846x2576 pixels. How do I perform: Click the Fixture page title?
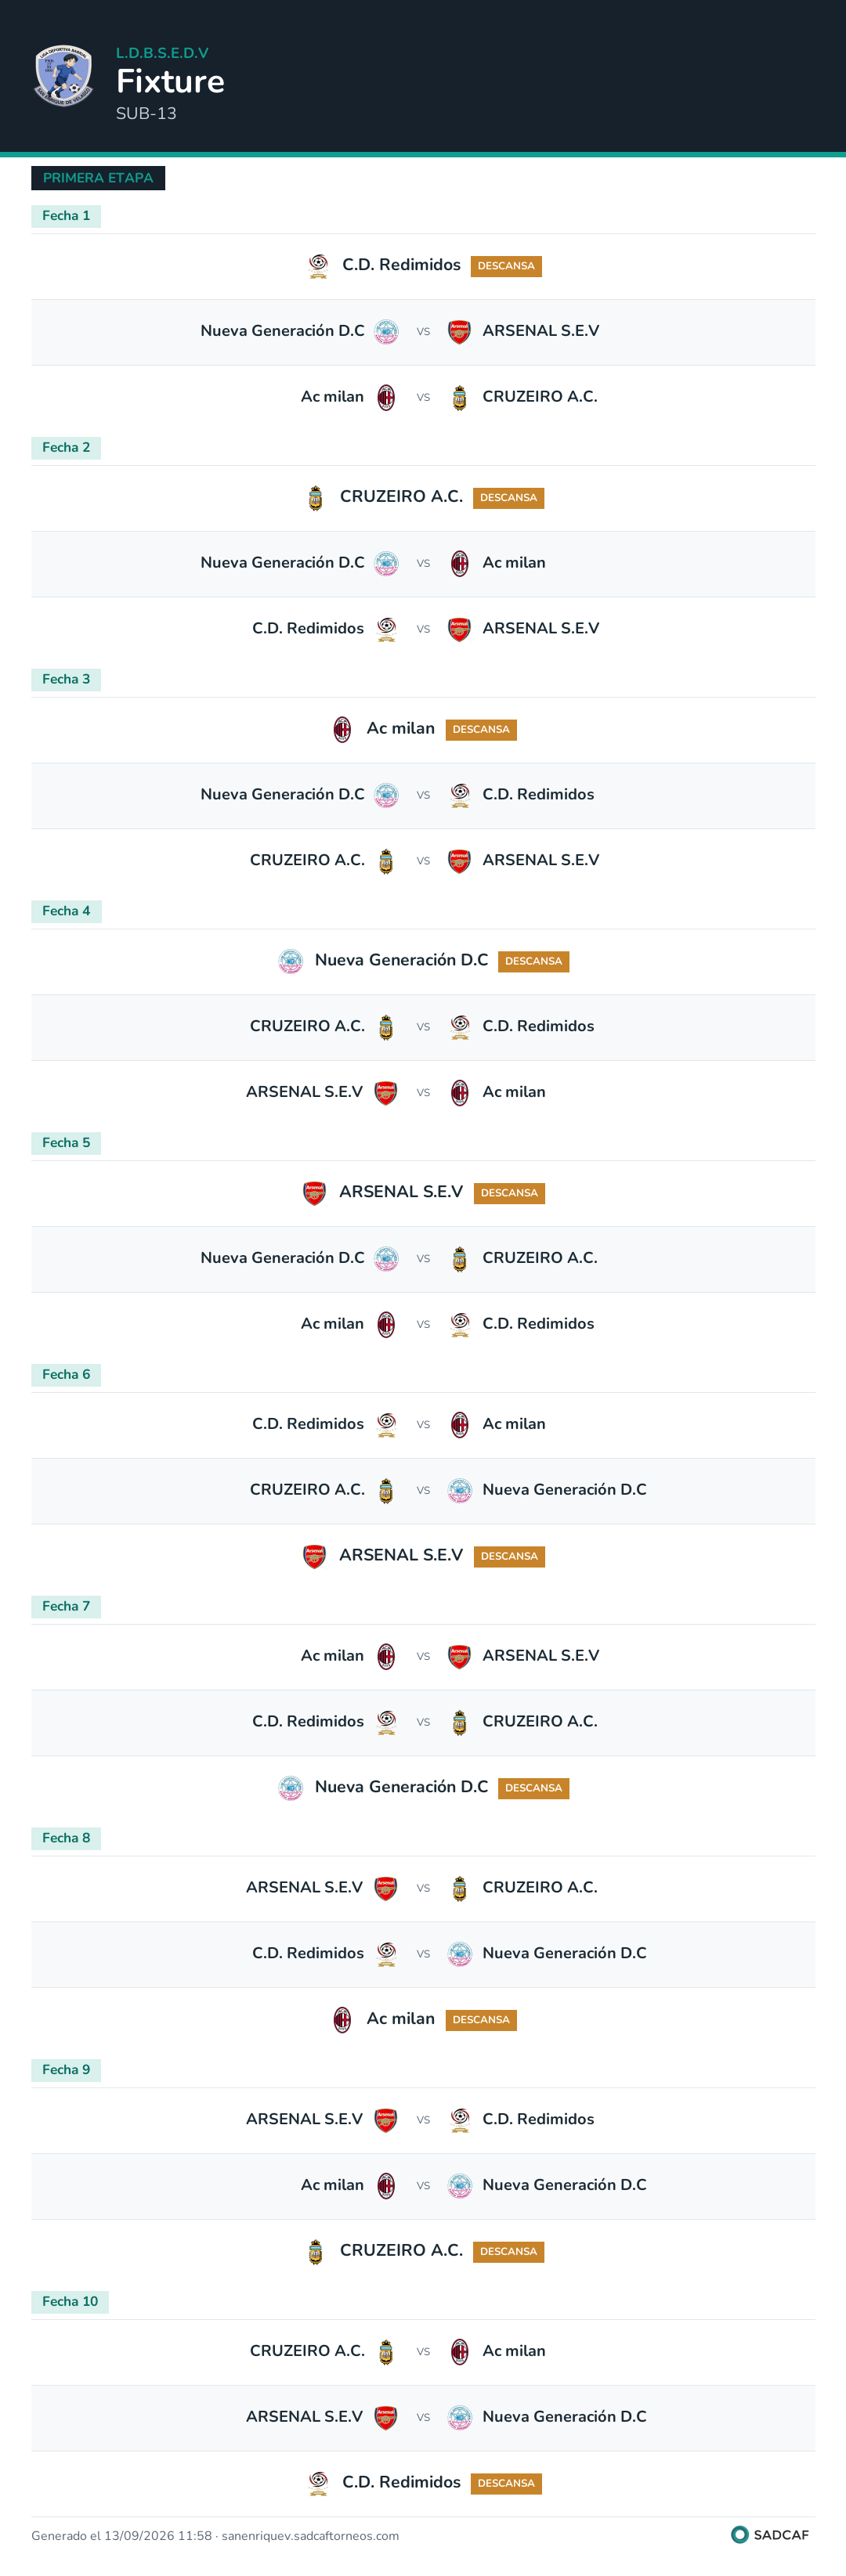tap(170, 81)
